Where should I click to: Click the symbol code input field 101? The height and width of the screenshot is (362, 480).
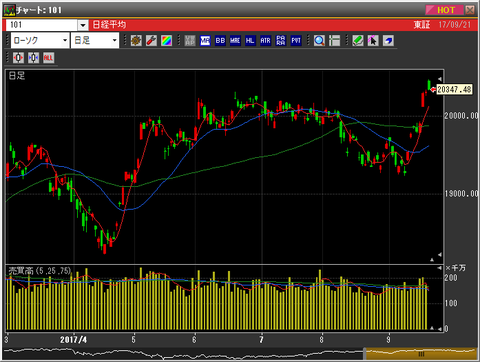pos(42,25)
